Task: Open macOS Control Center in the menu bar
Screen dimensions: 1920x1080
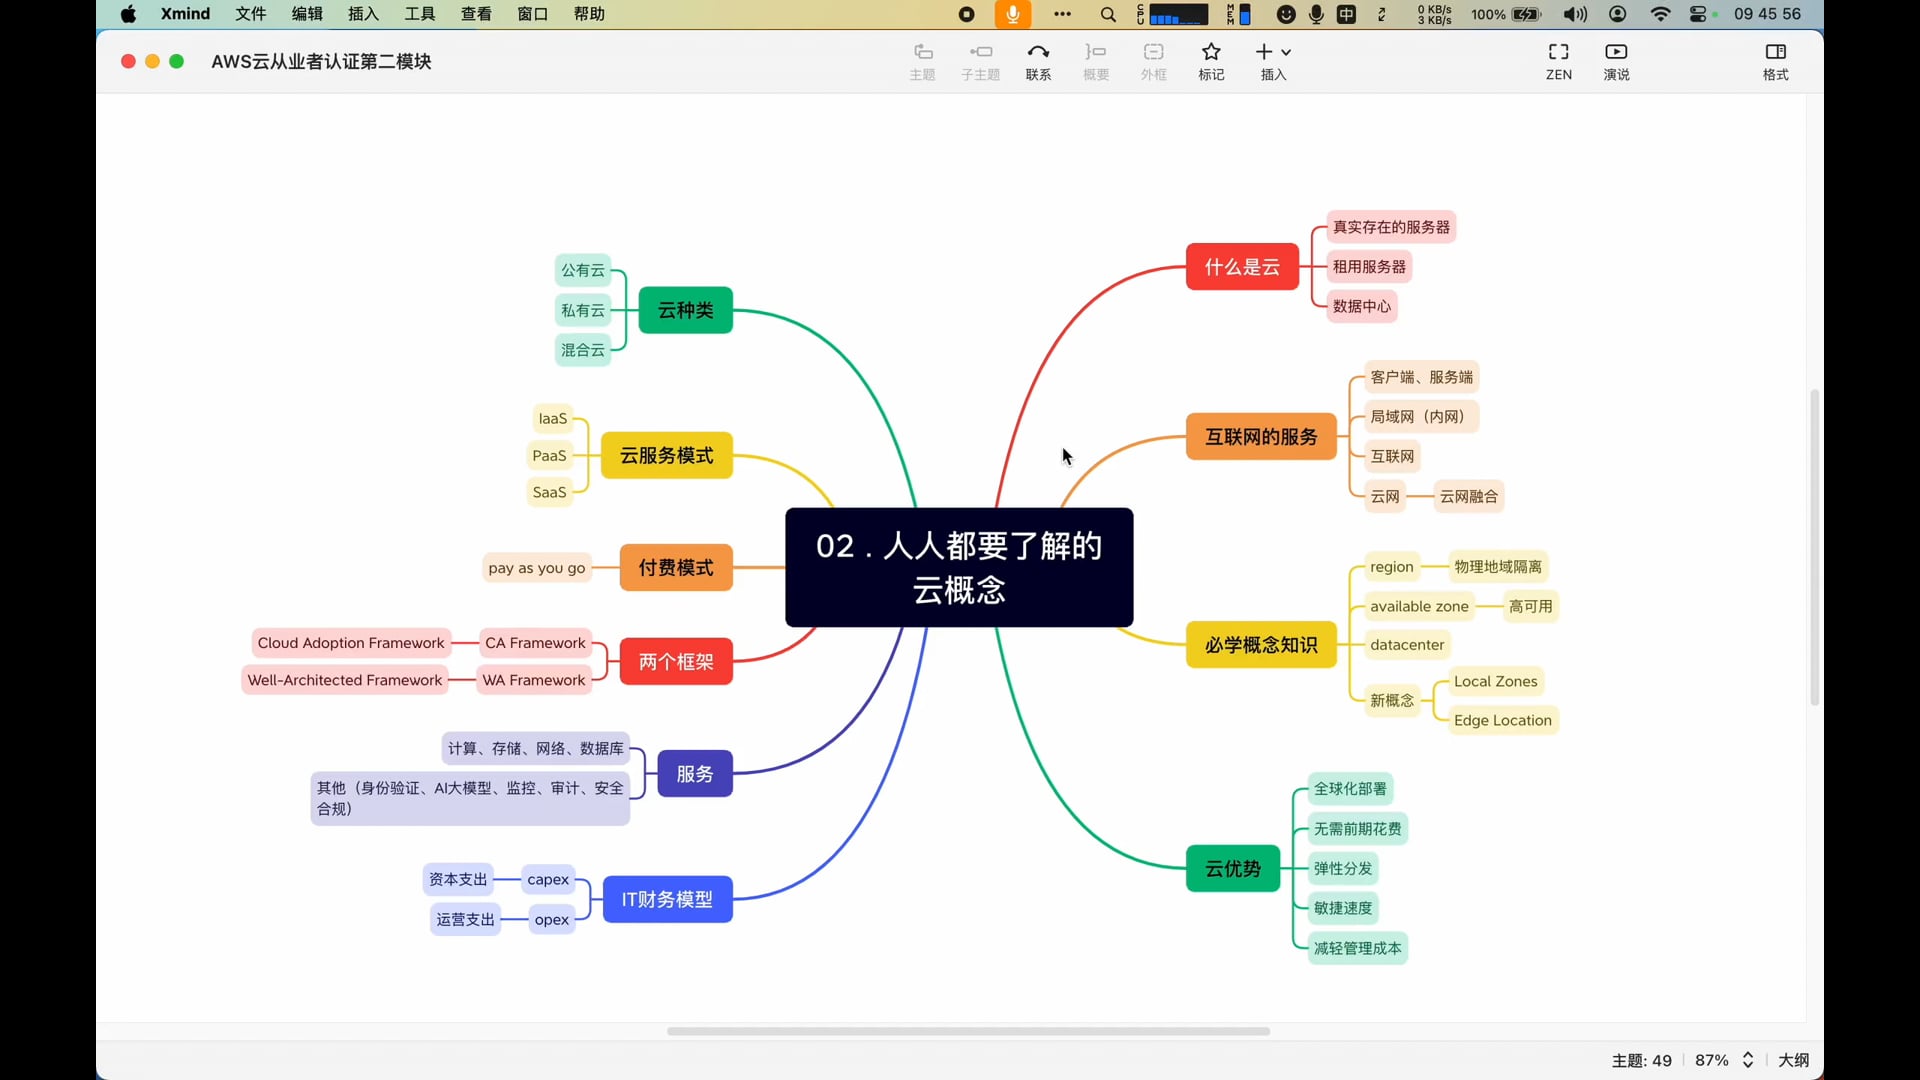Action: point(1698,14)
